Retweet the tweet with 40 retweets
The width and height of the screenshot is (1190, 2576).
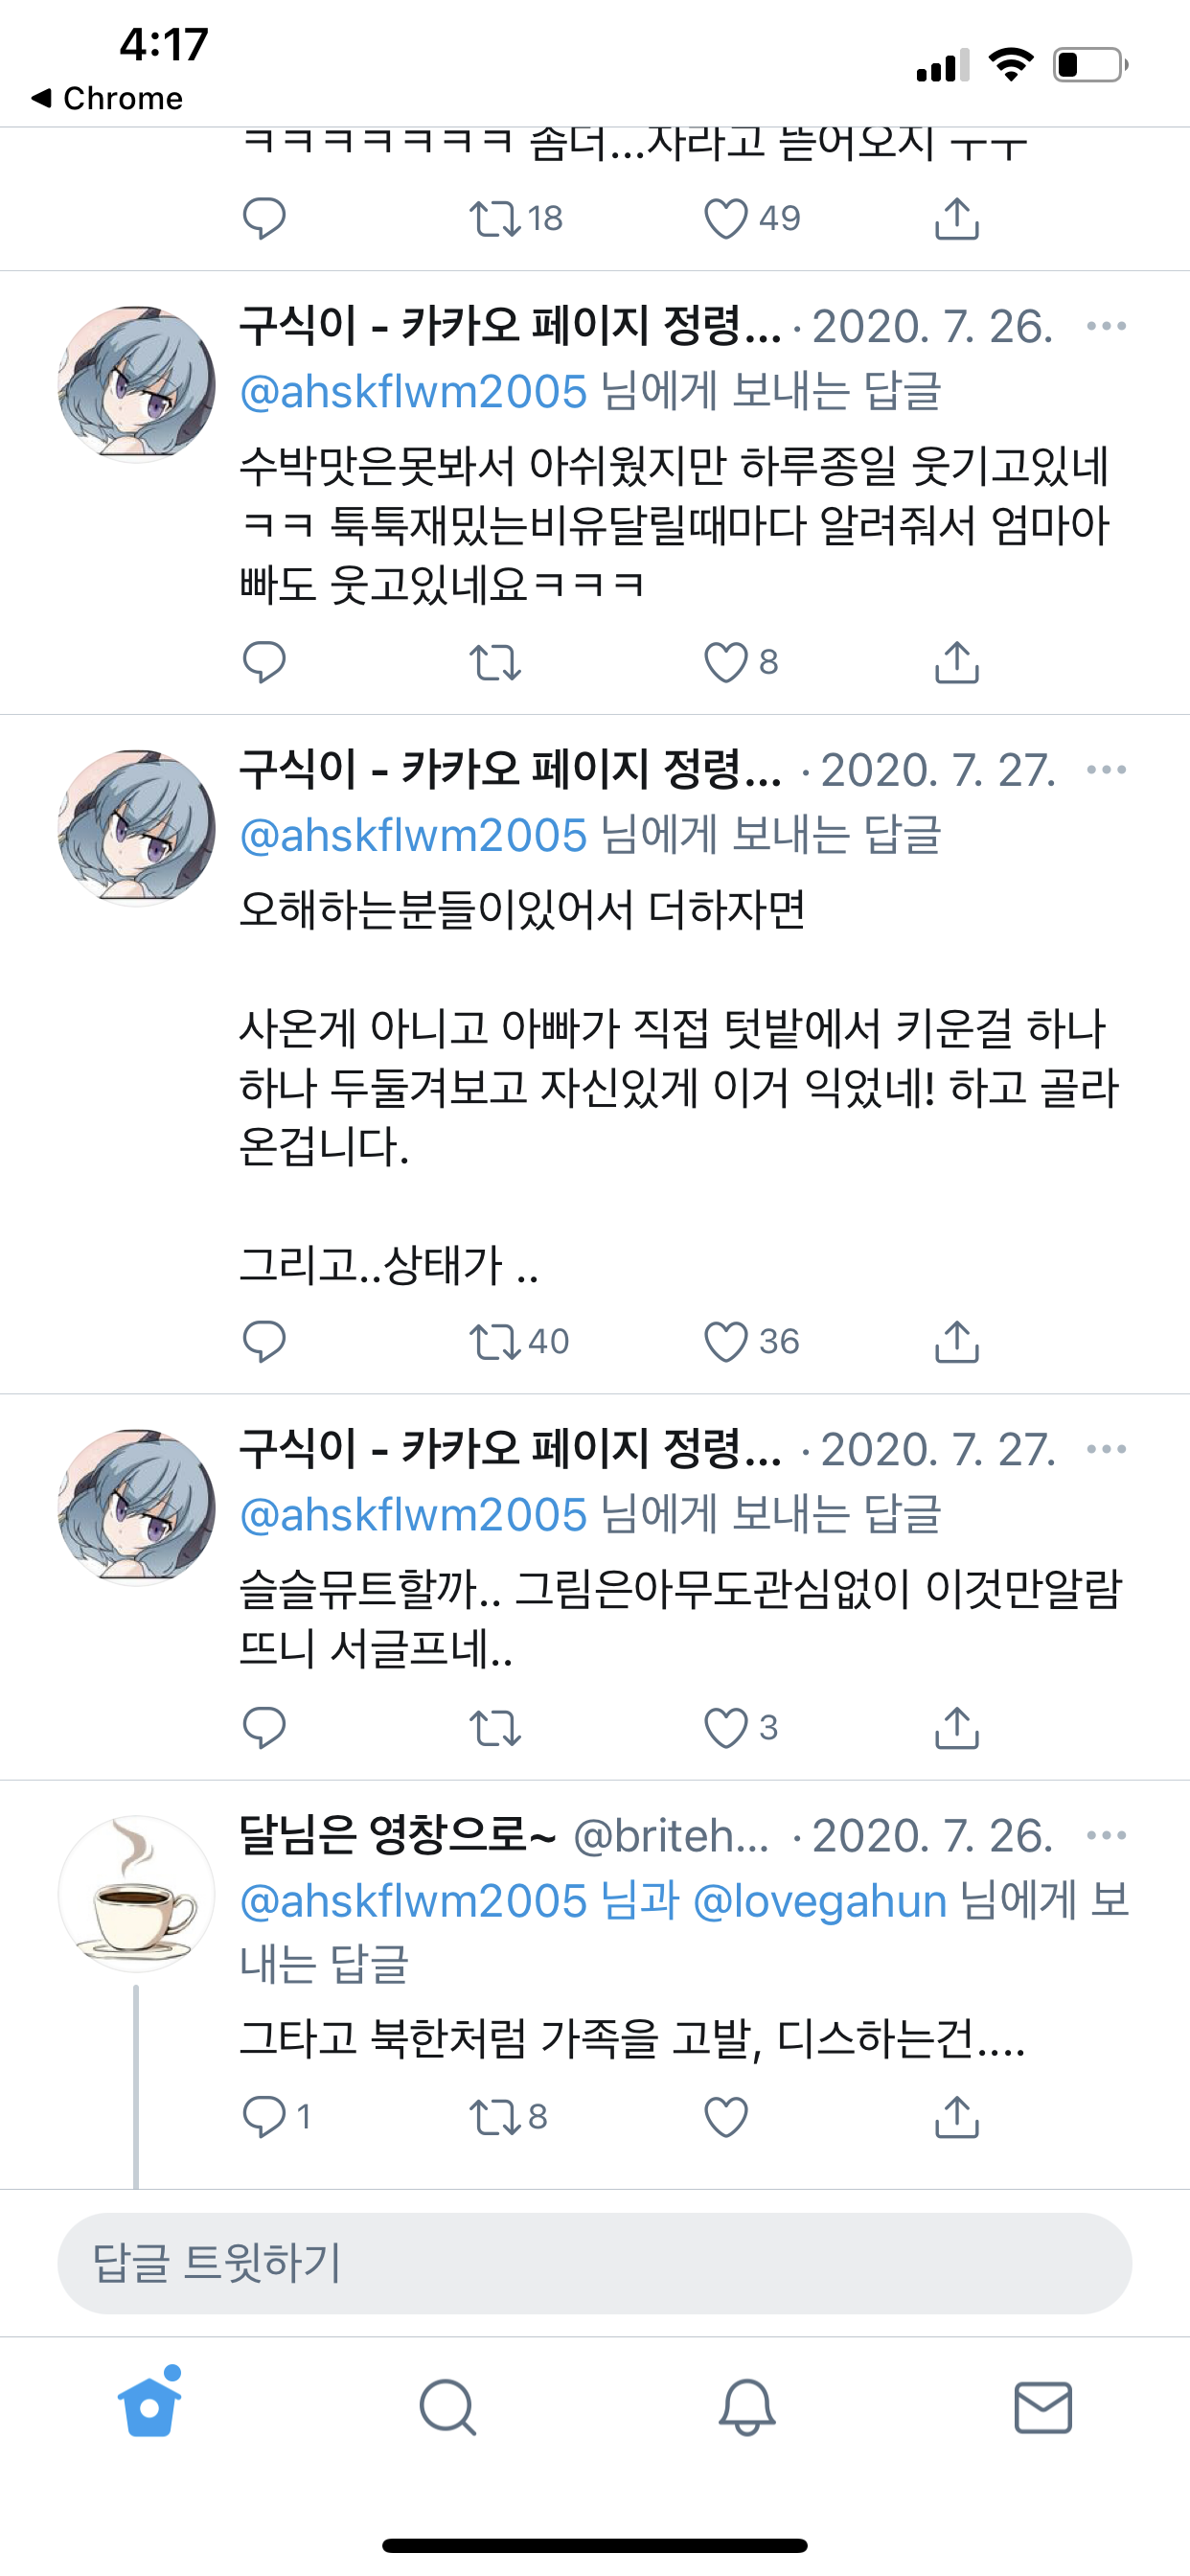(x=495, y=1341)
